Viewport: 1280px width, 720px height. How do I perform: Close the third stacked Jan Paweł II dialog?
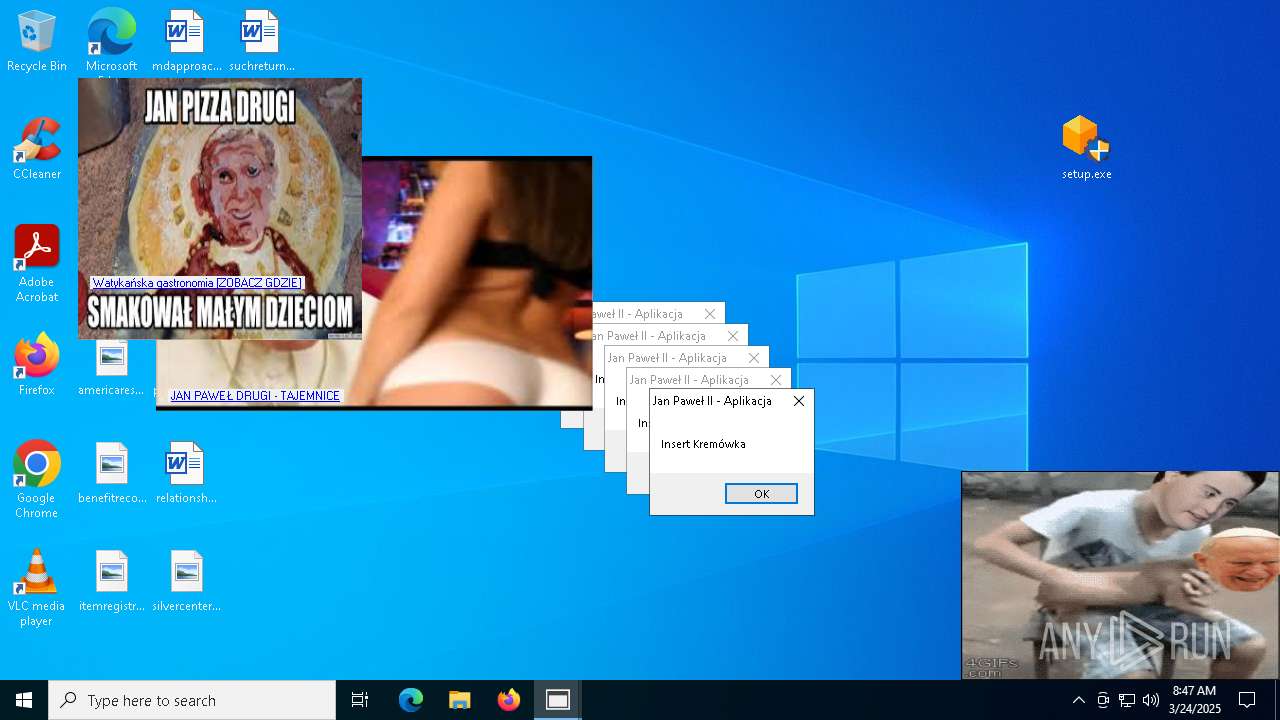click(754, 358)
